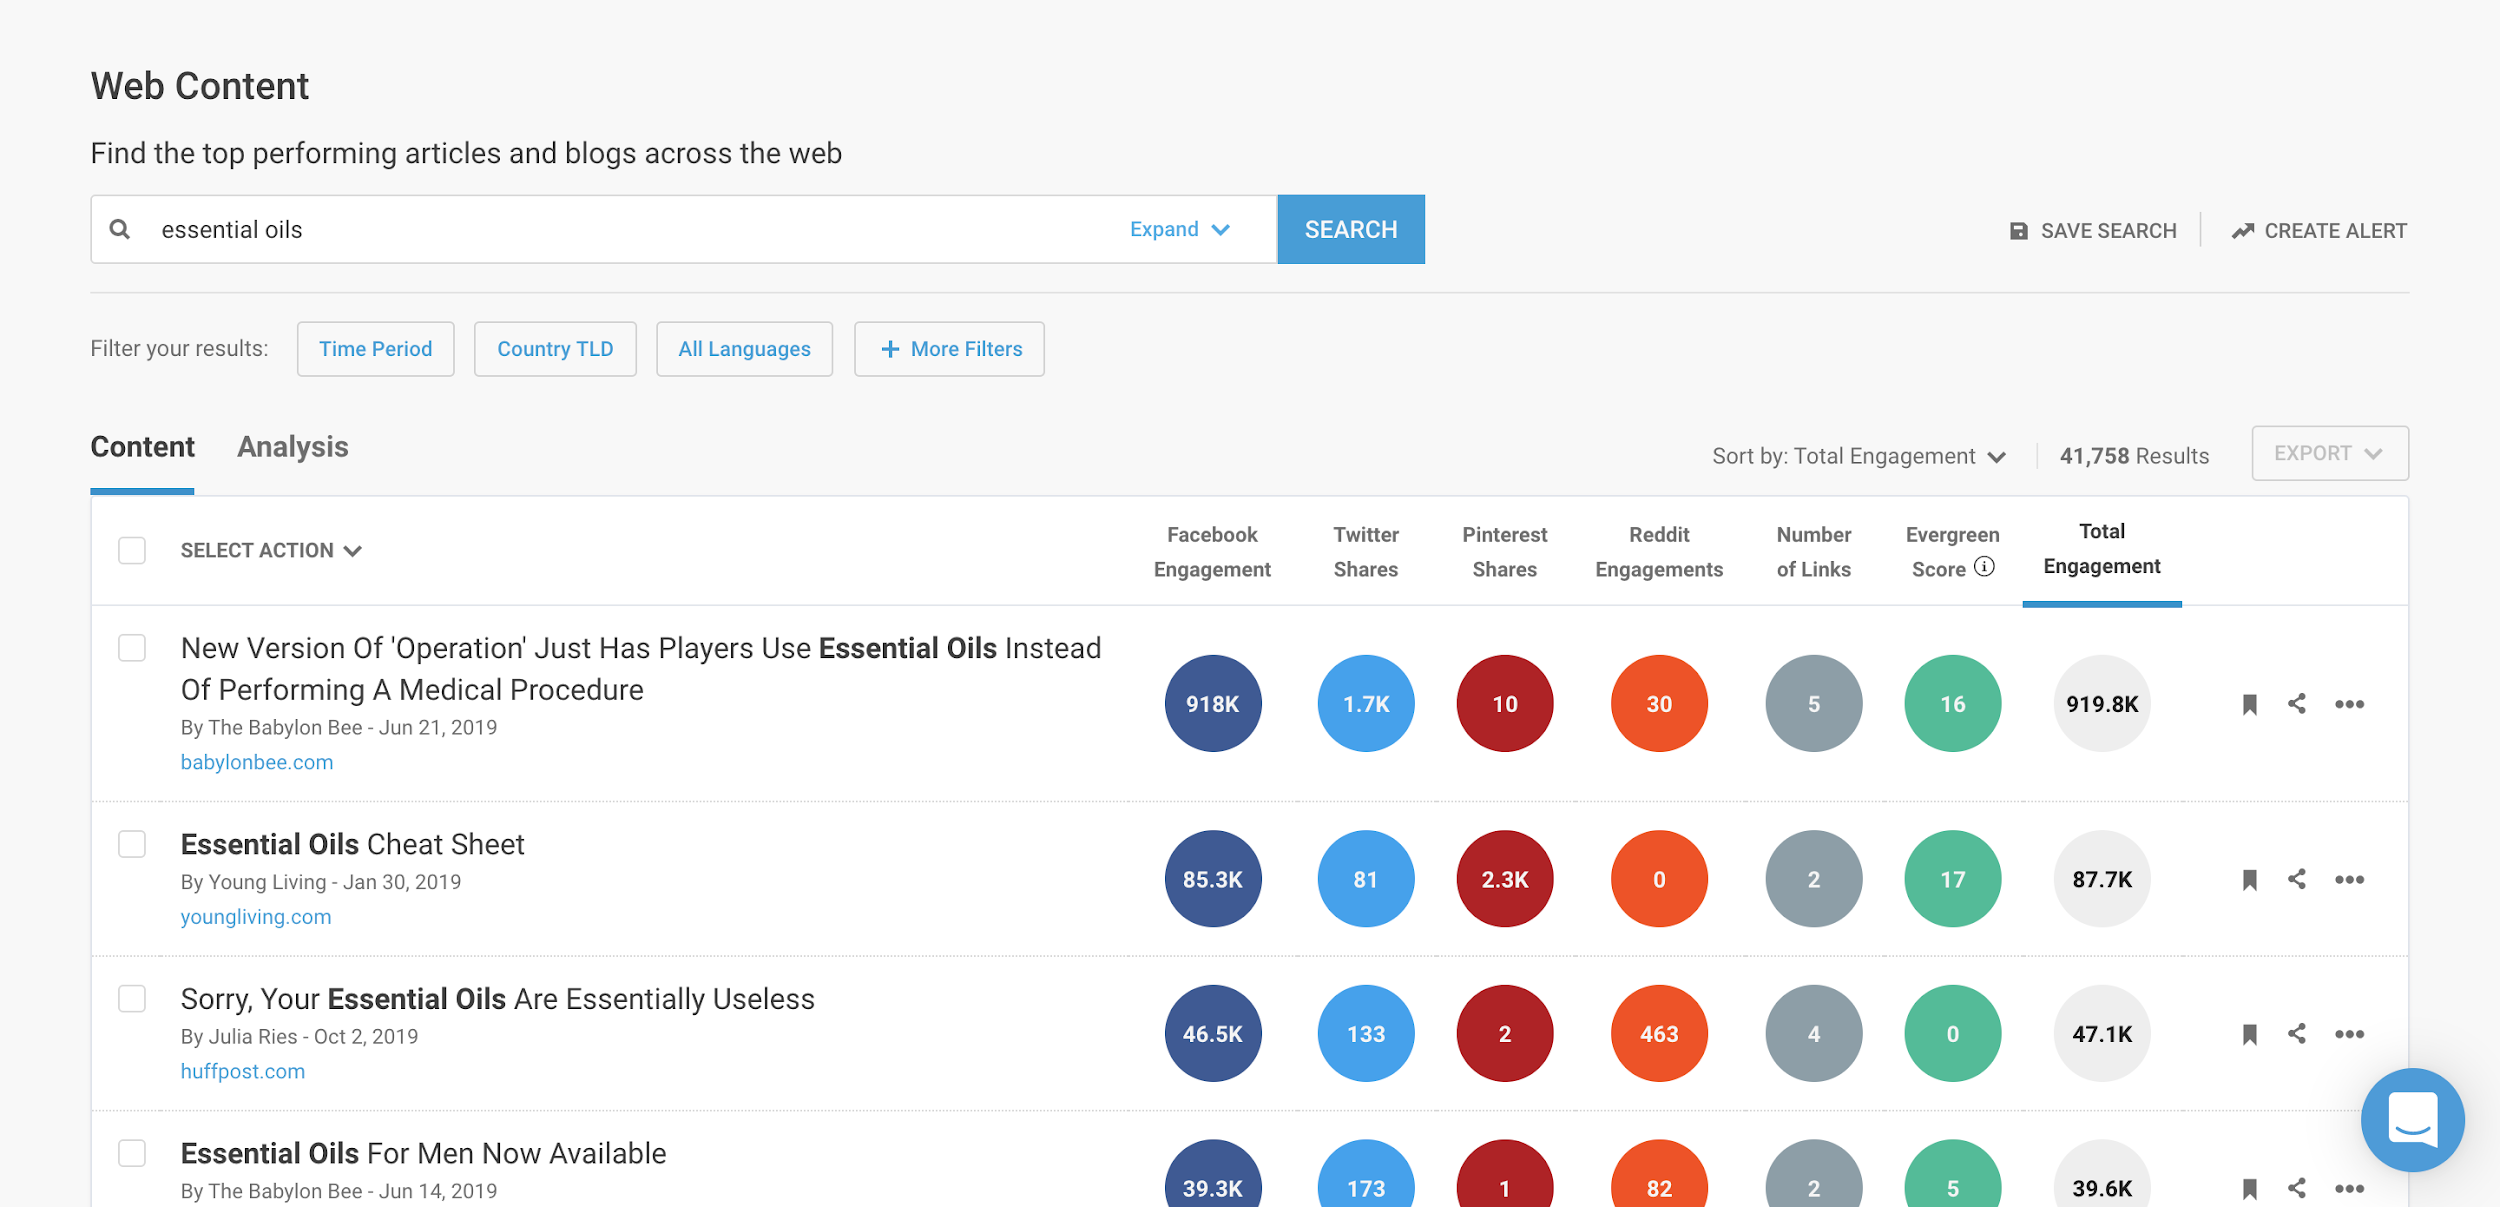Open the youngliving.com link
This screenshot has height=1207, width=2500.
[x=256, y=917]
